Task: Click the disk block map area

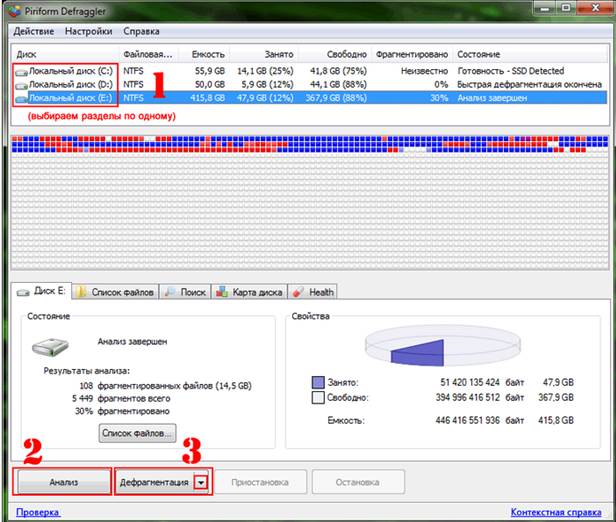Action: pyautogui.click(x=310, y=203)
